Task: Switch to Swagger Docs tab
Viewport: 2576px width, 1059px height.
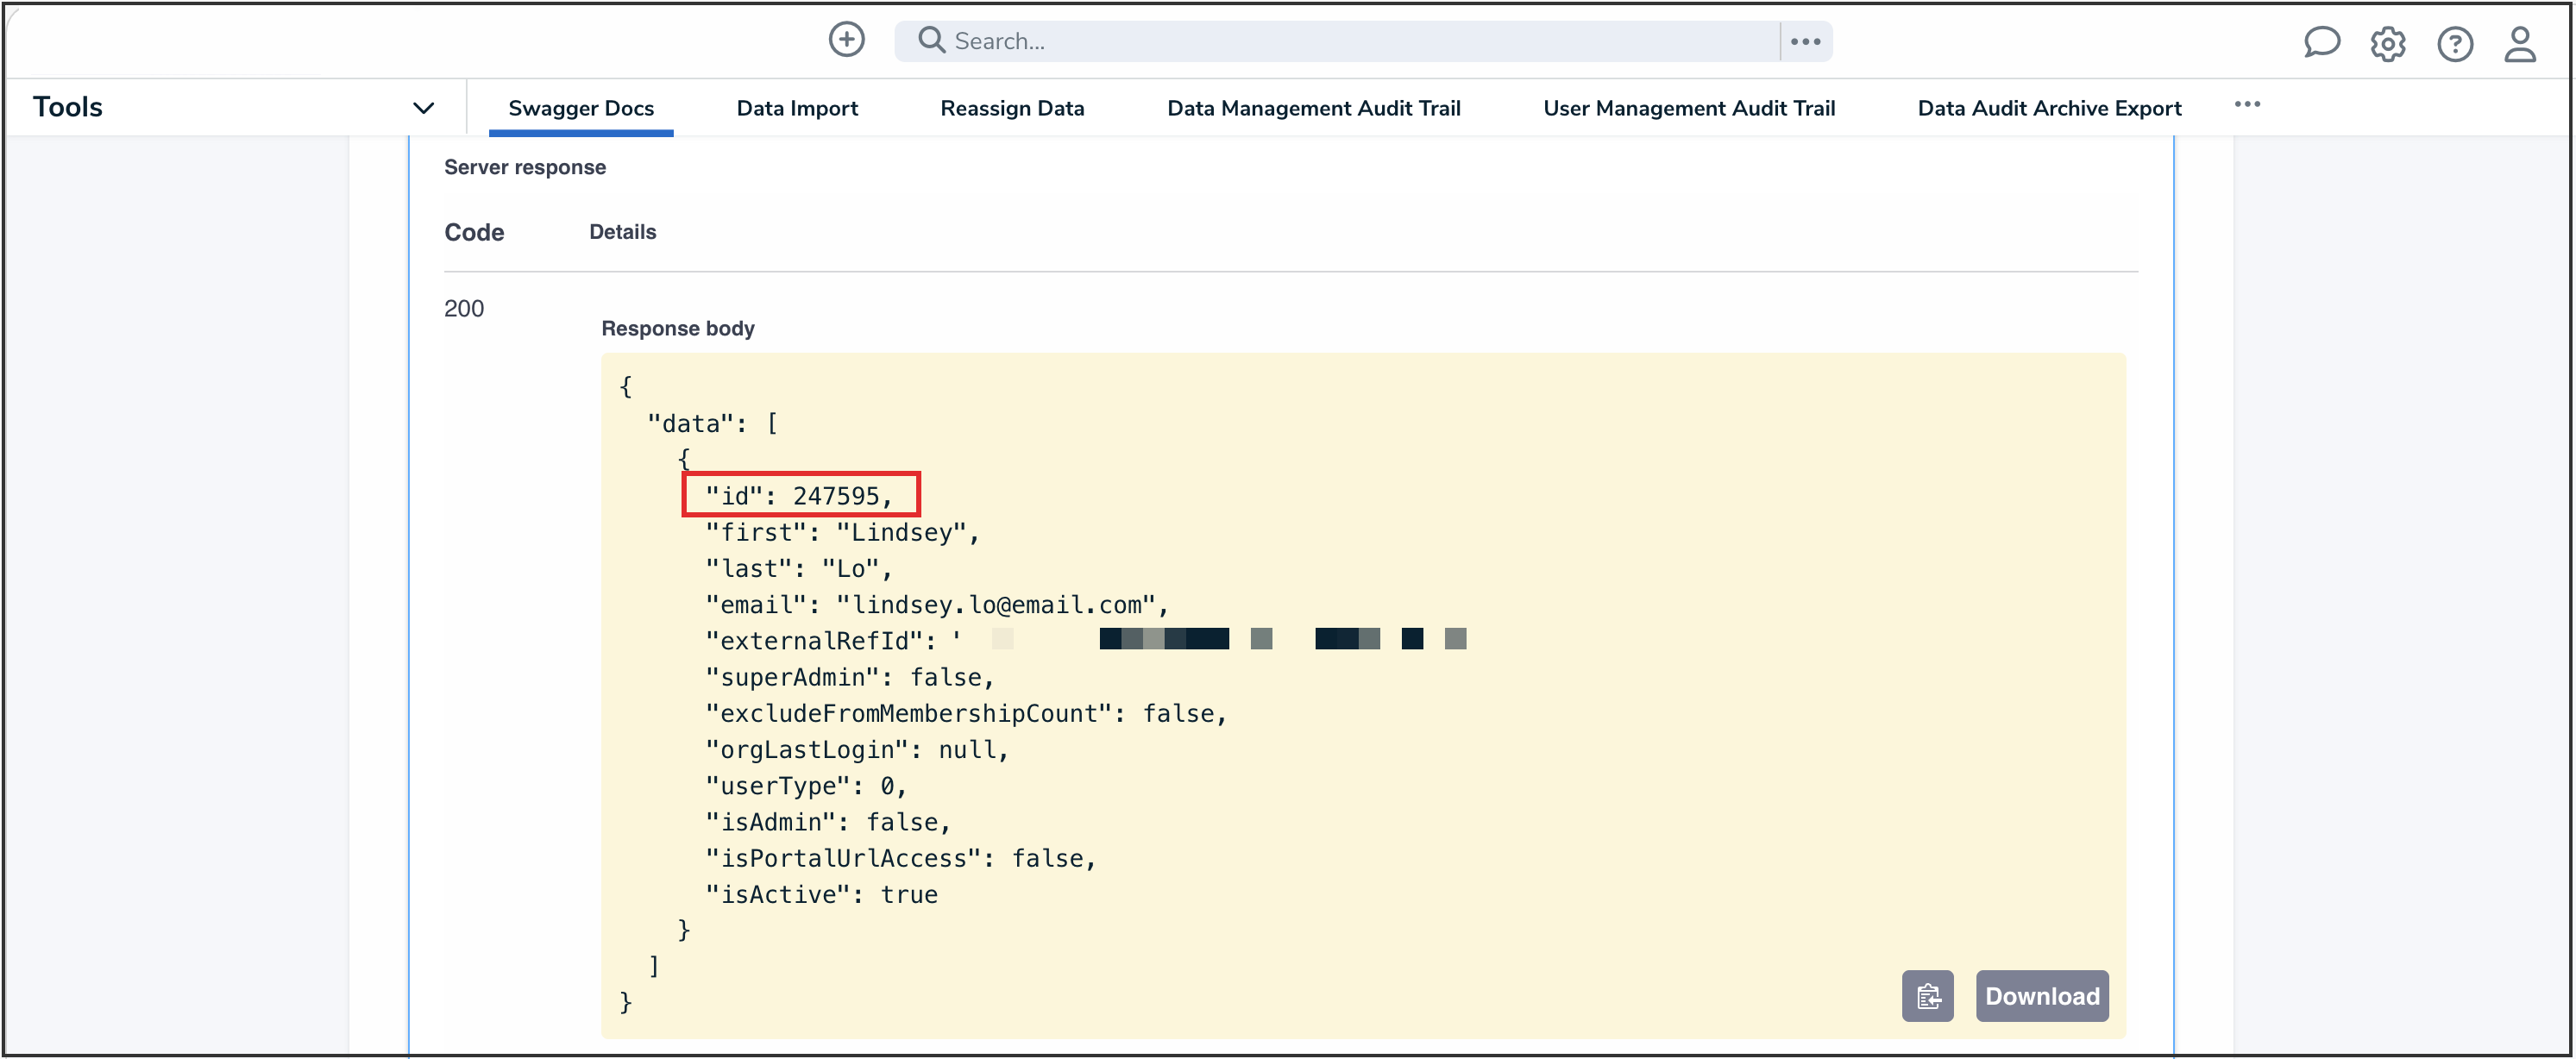Action: 580,108
